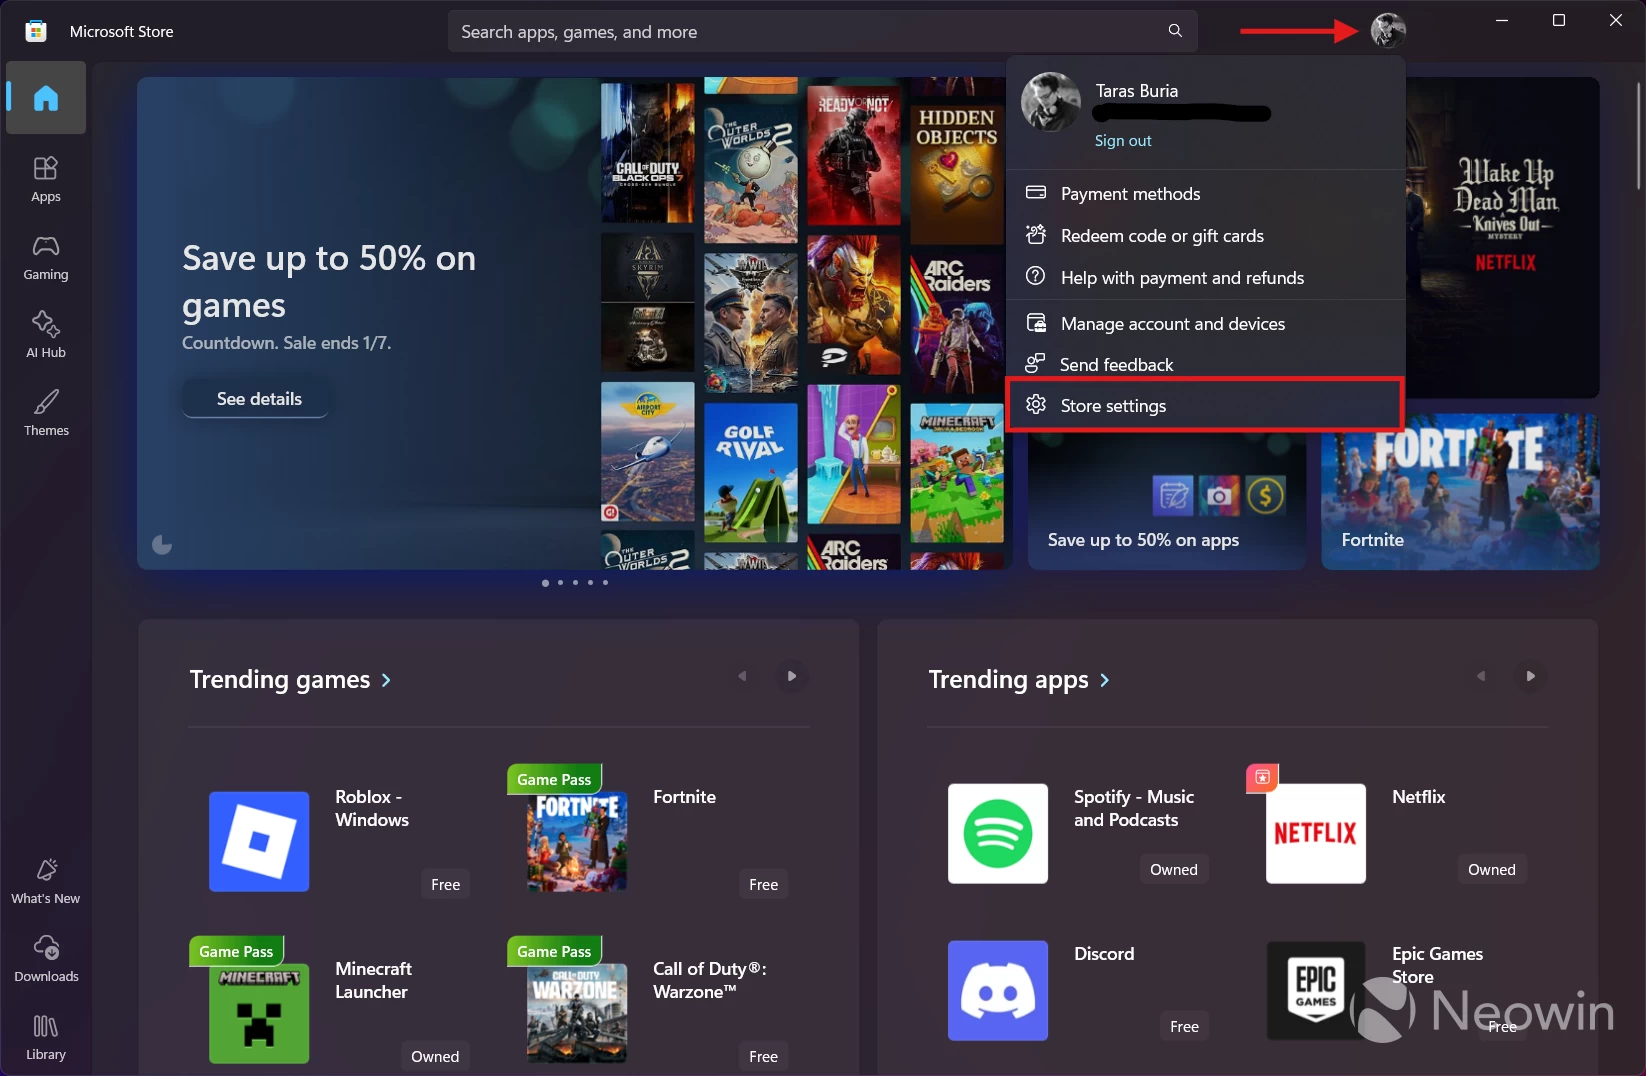Open the Discord app icon
The width and height of the screenshot is (1646, 1076).
pos(998,990)
